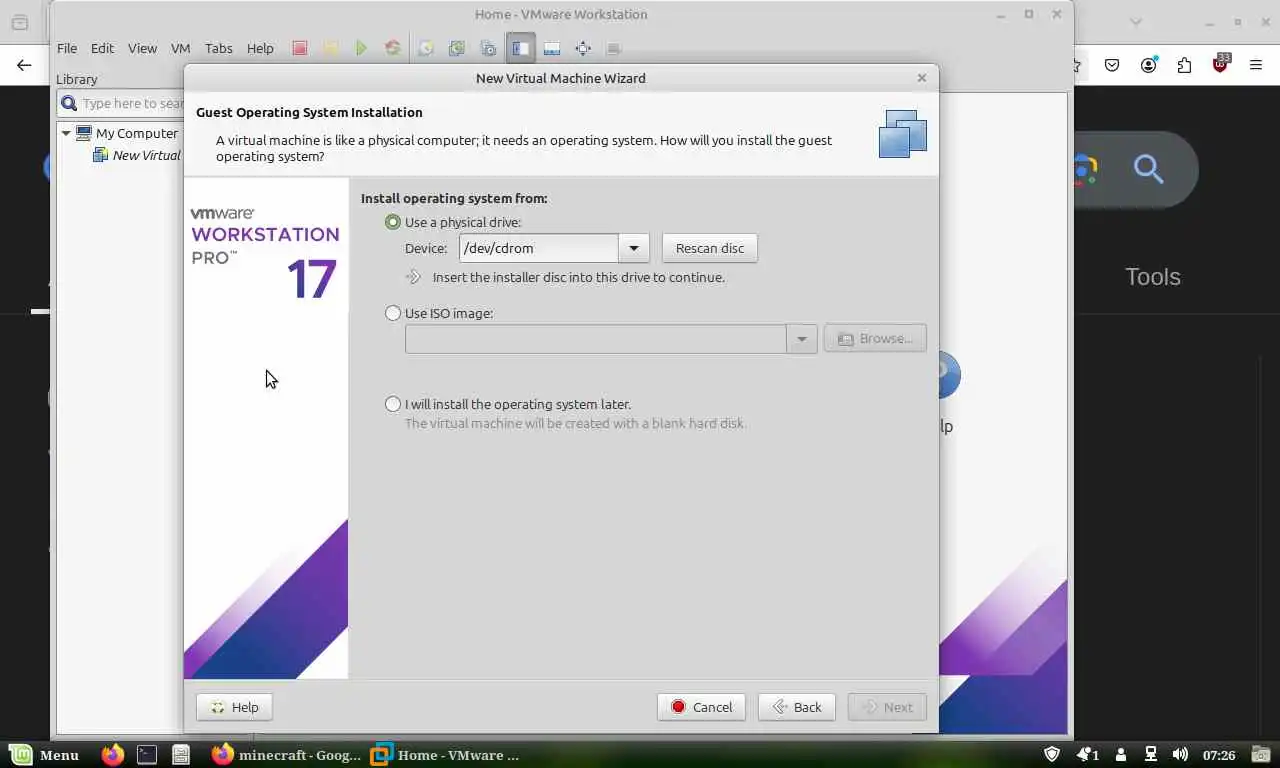Click the library search magnifier icon

(x=69, y=103)
